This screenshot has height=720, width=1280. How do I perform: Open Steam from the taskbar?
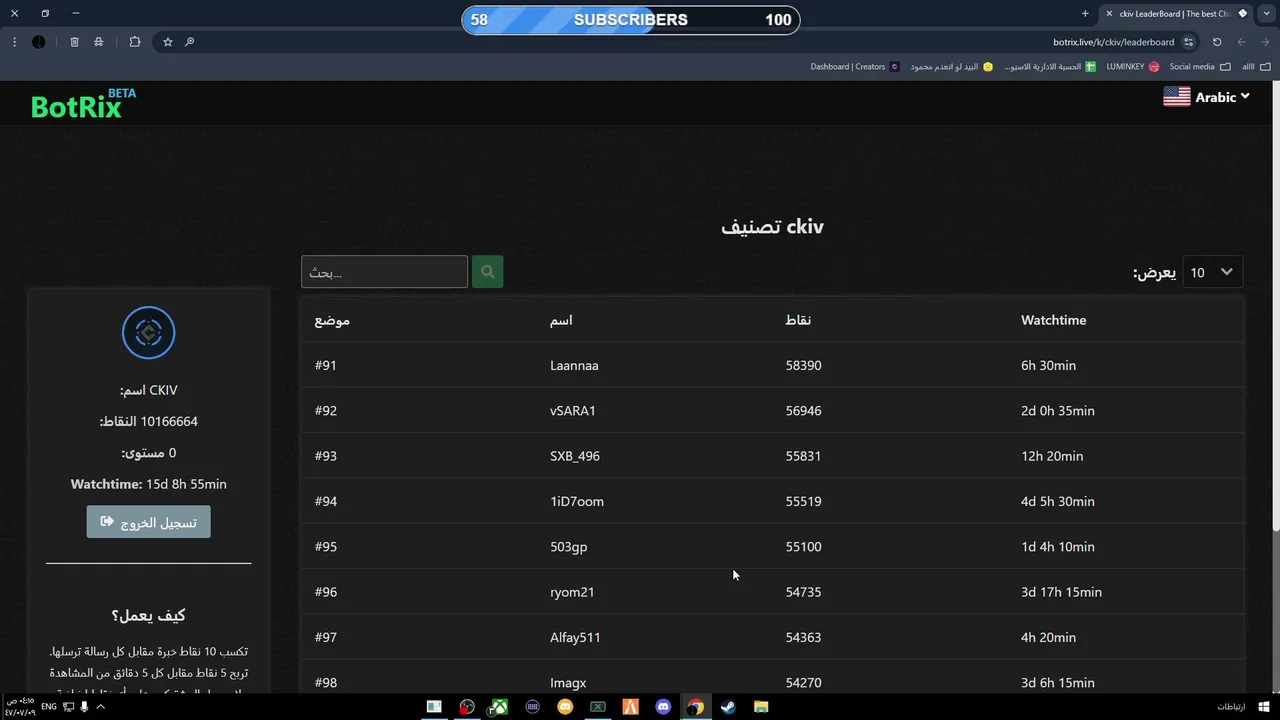(x=728, y=707)
